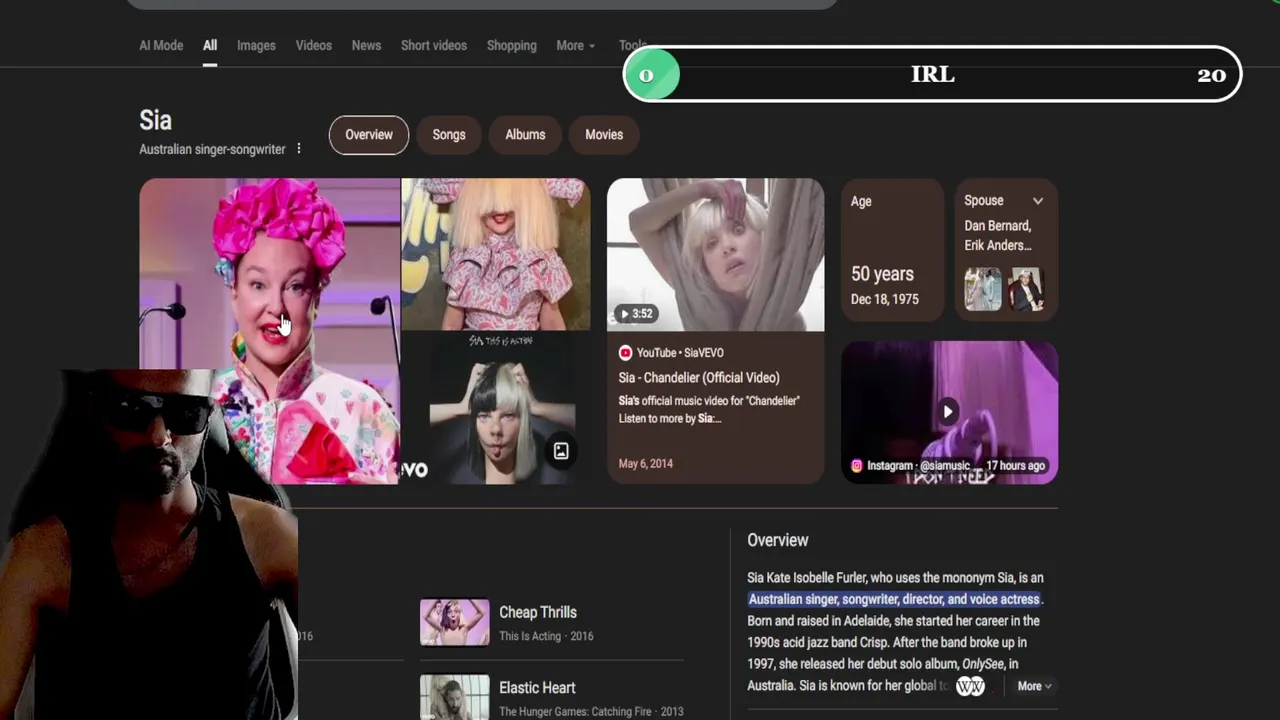
Task: Click the Instagram logo icon next to @siamusic
Action: click(x=857, y=466)
